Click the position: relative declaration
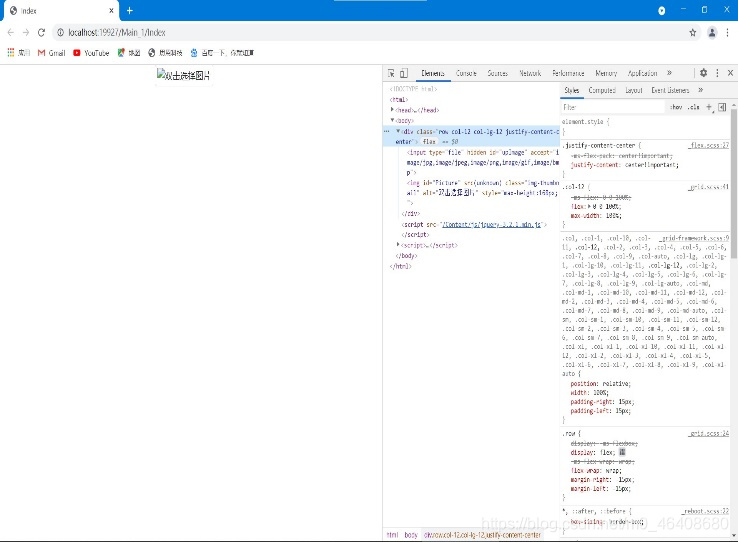Viewport: 738px width, 542px height. click(601, 383)
